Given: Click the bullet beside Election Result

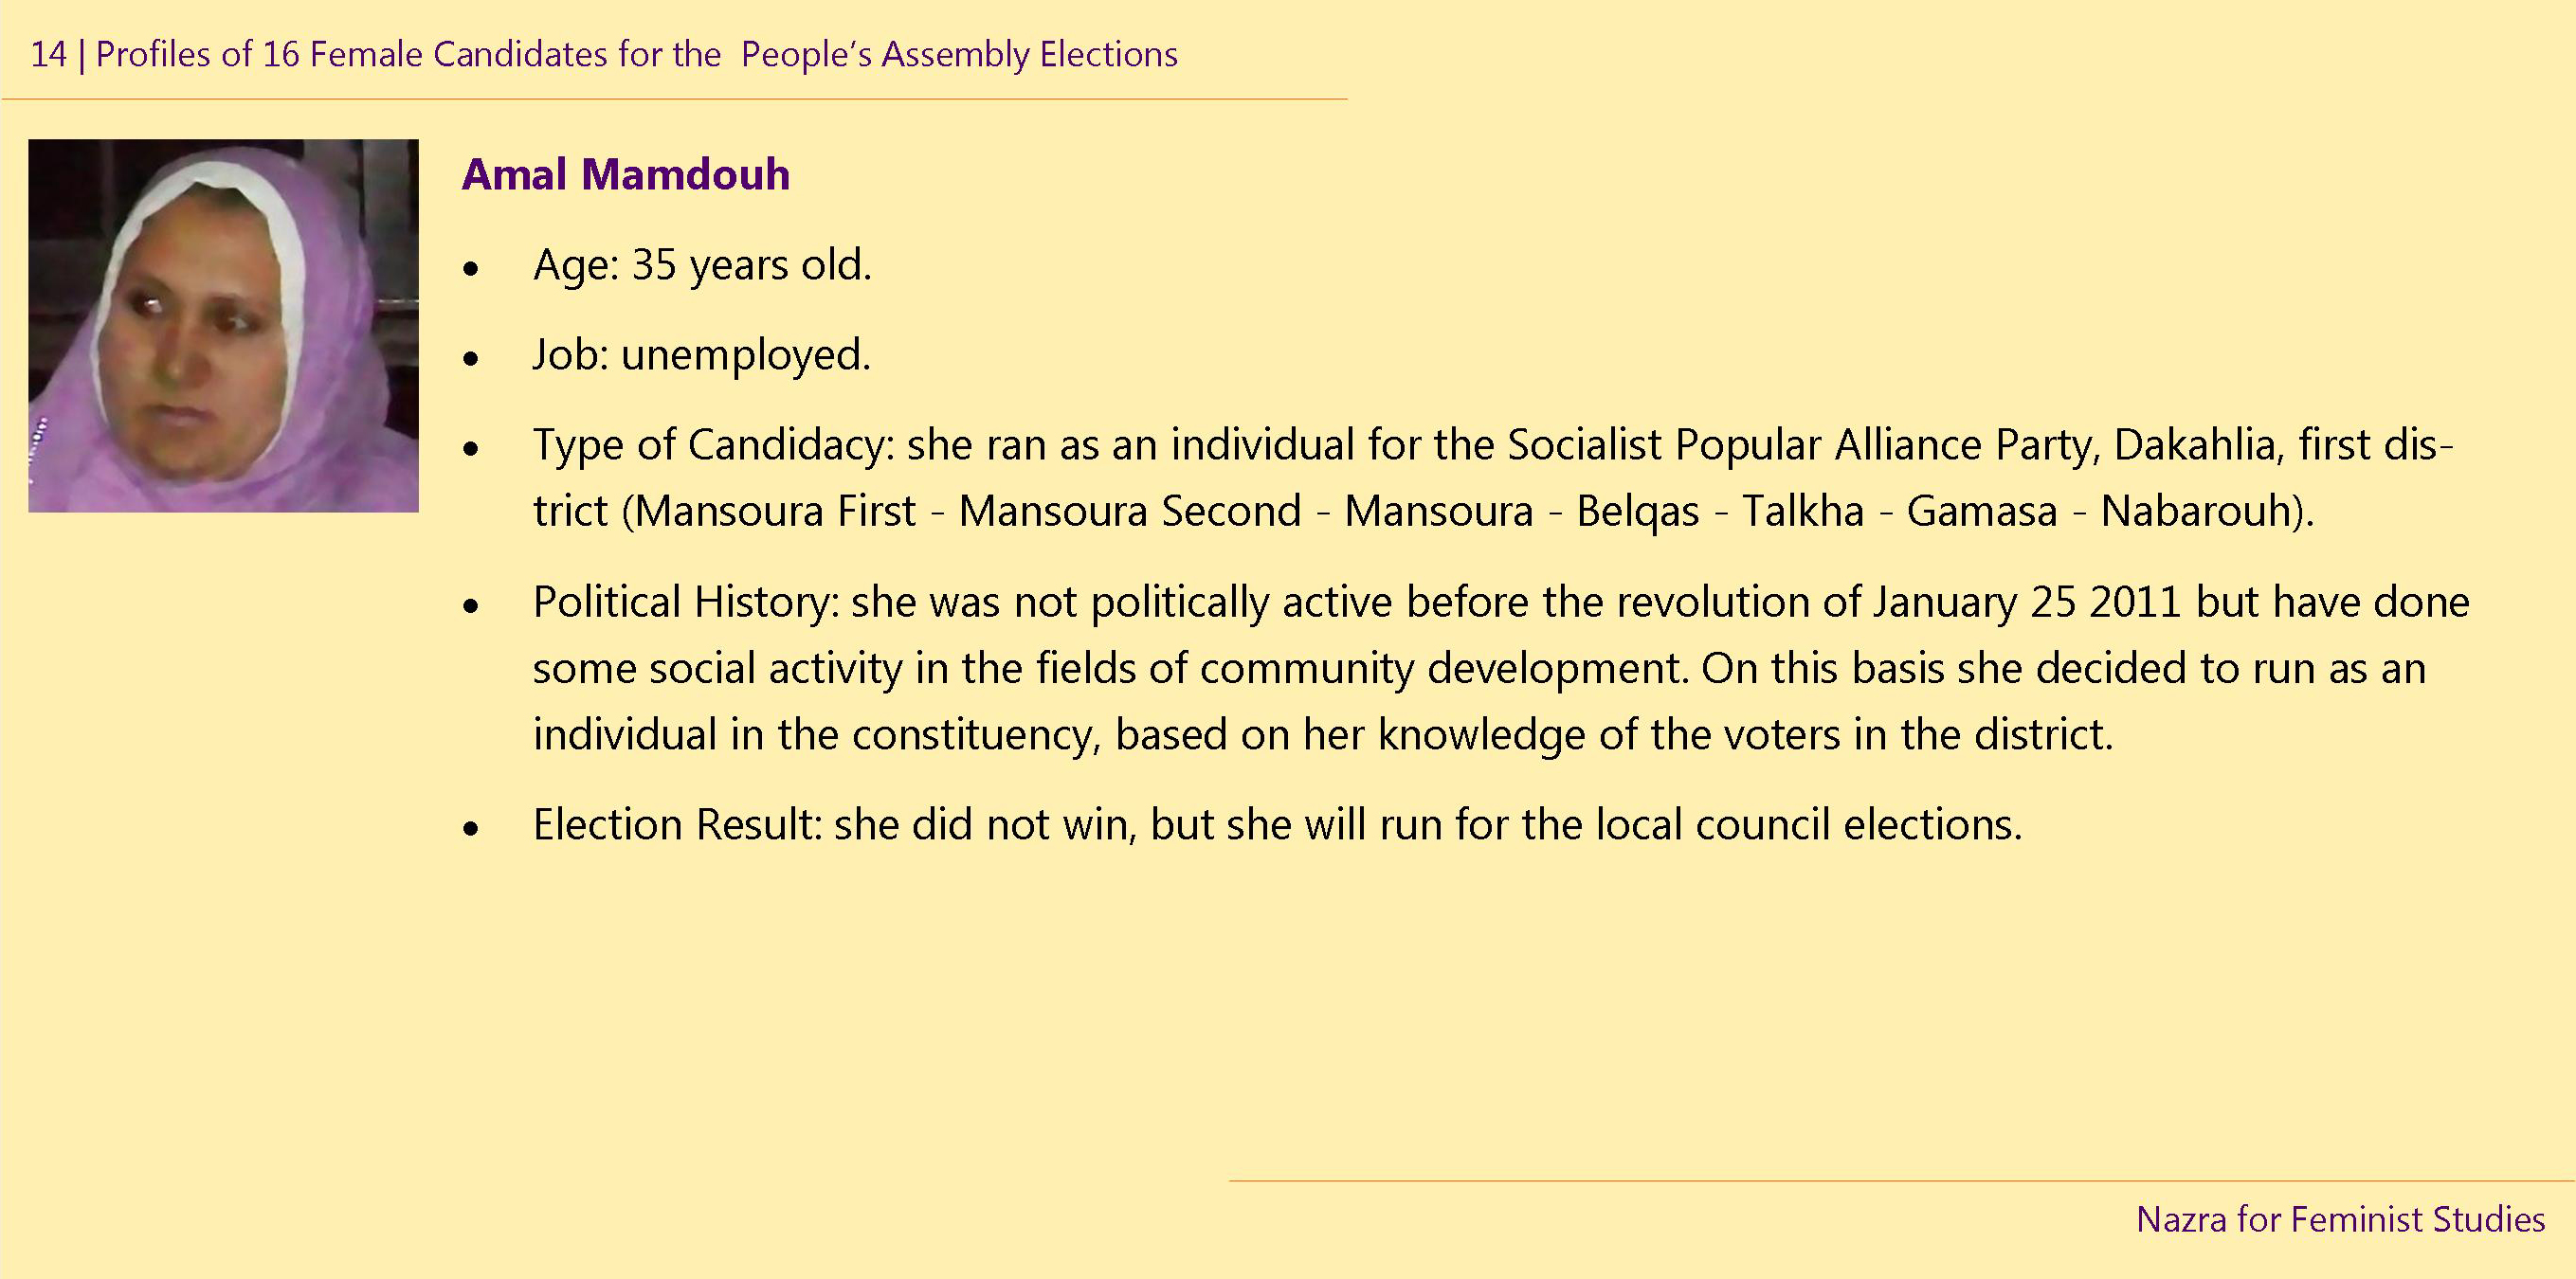Looking at the screenshot, I should pyautogui.click(x=471, y=830).
